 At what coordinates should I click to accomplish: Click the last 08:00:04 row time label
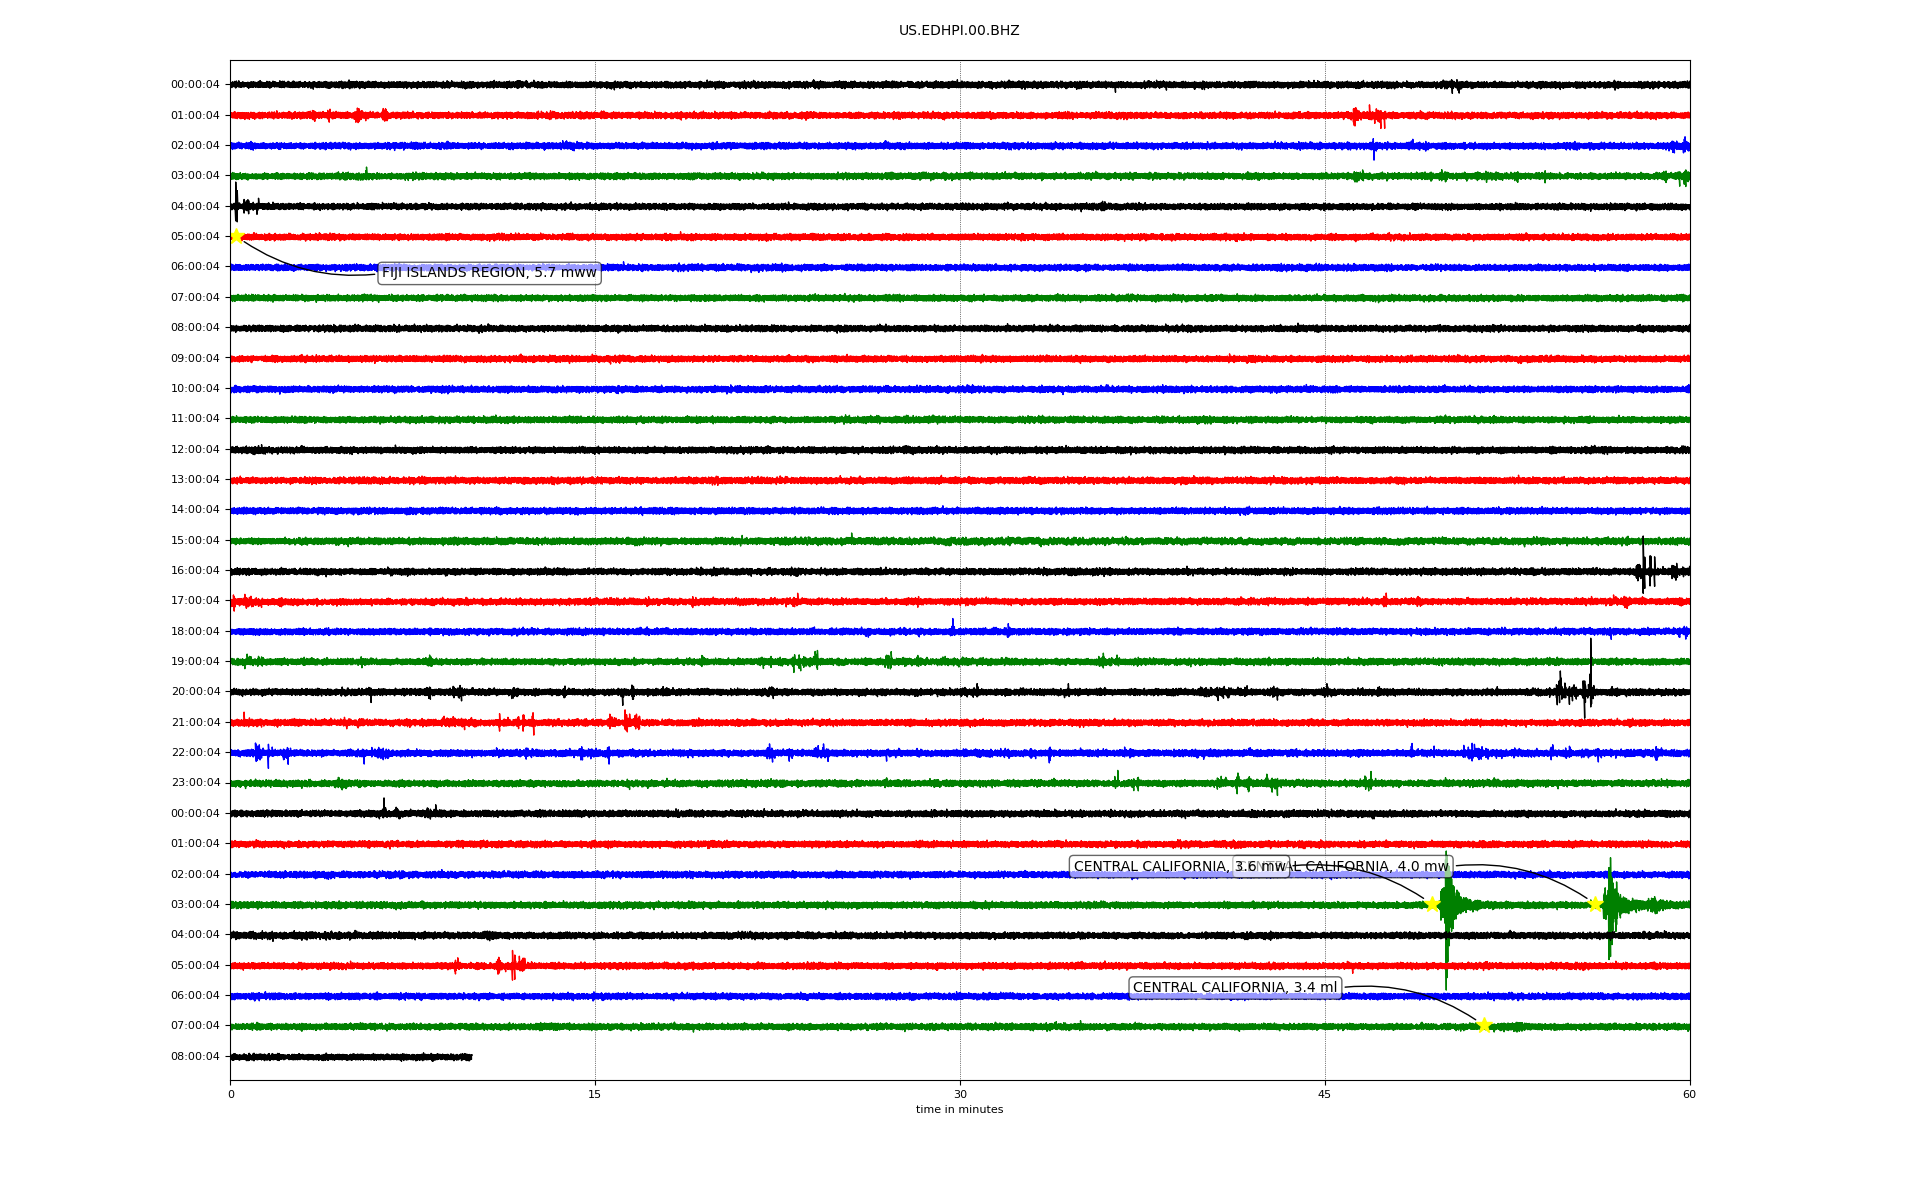pyautogui.click(x=195, y=1057)
